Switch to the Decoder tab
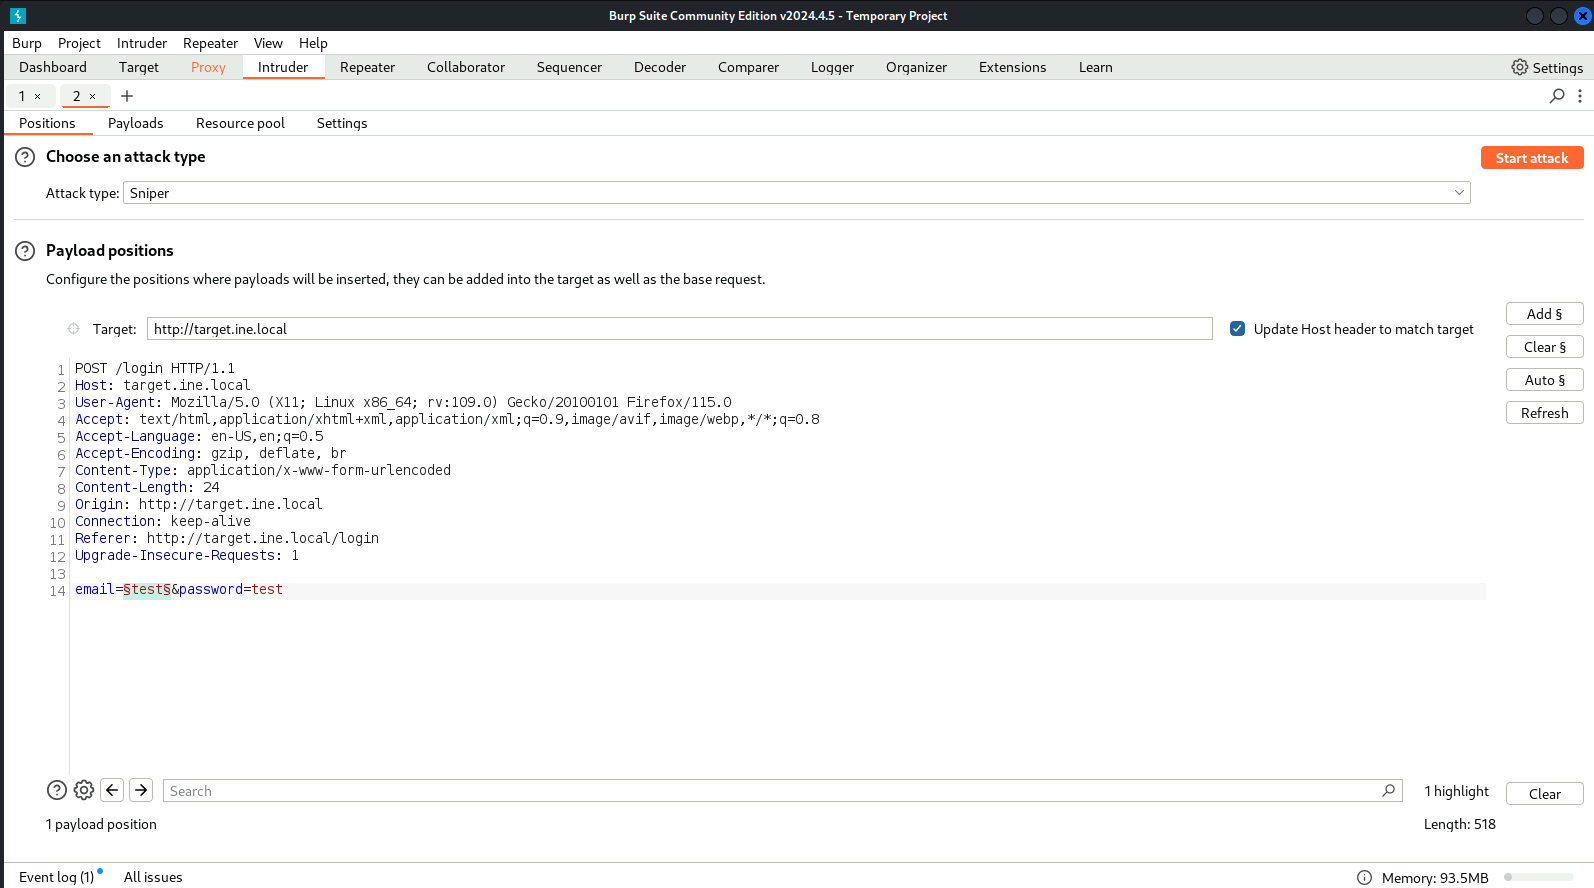Image resolution: width=1594 pixels, height=888 pixels. tap(660, 67)
